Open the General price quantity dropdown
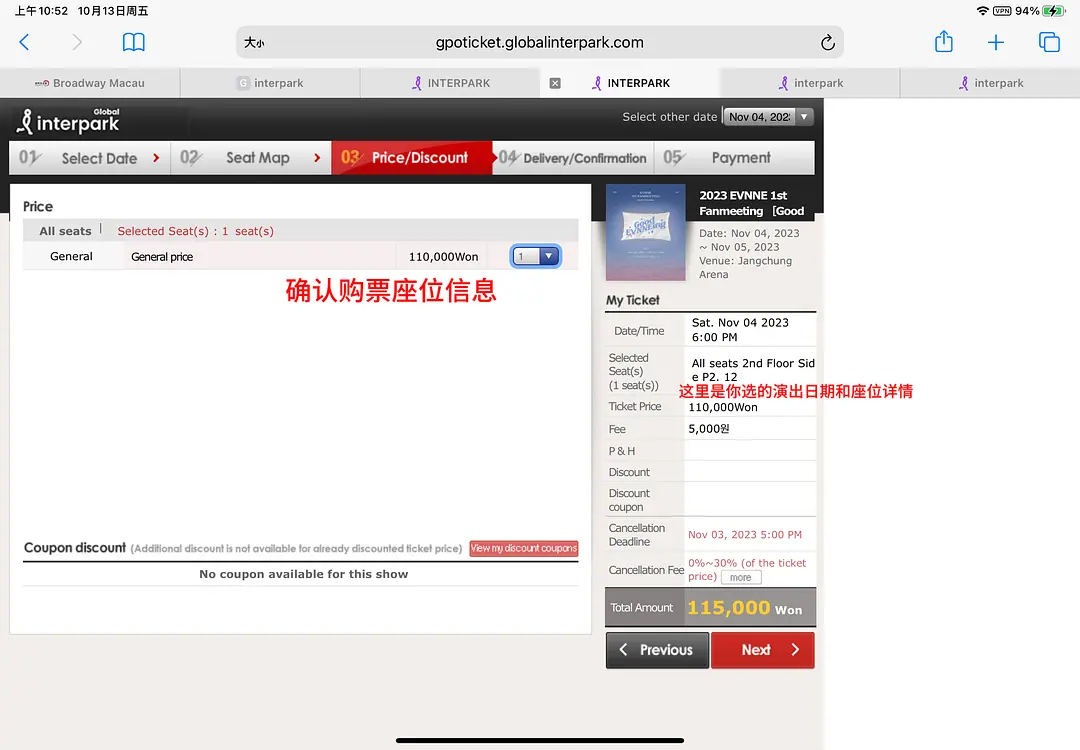Viewport: 1080px width, 750px height. tap(535, 256)
